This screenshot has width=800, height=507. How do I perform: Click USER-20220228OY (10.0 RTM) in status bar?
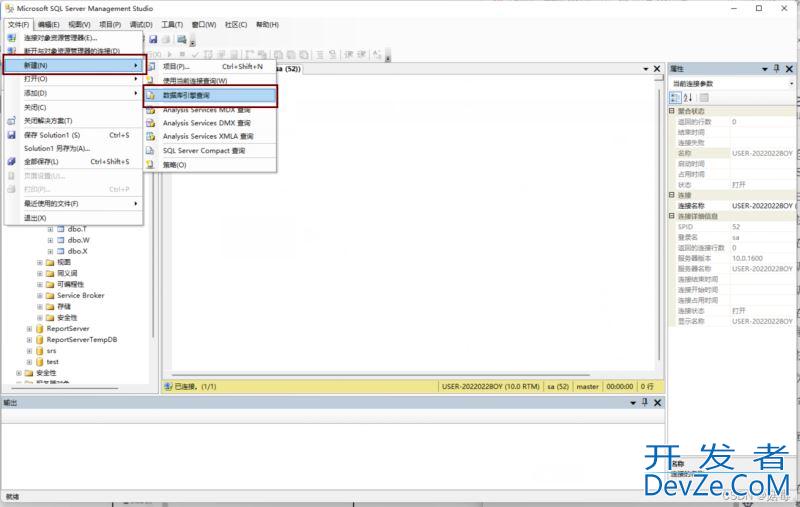pos(490,387)
